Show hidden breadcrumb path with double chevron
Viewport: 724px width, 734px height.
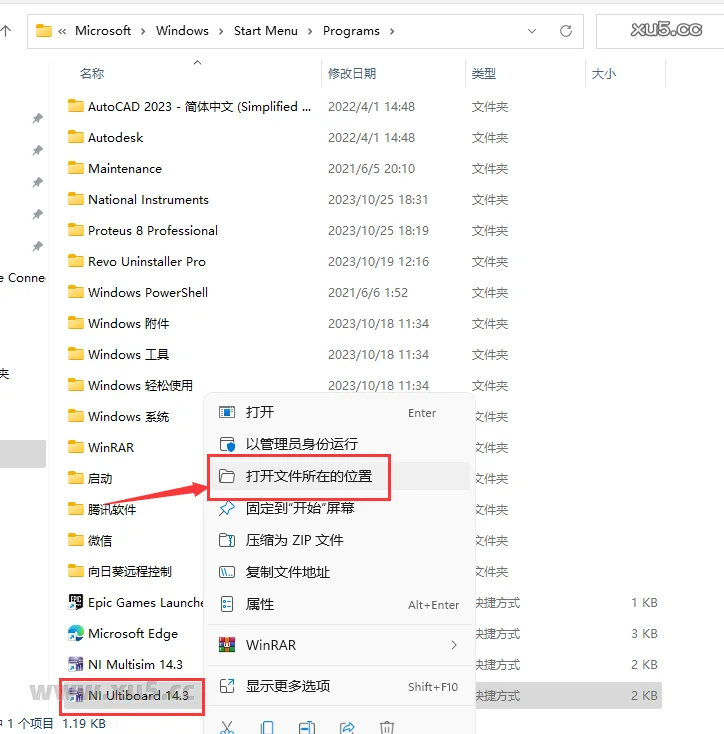click(62, 31)
